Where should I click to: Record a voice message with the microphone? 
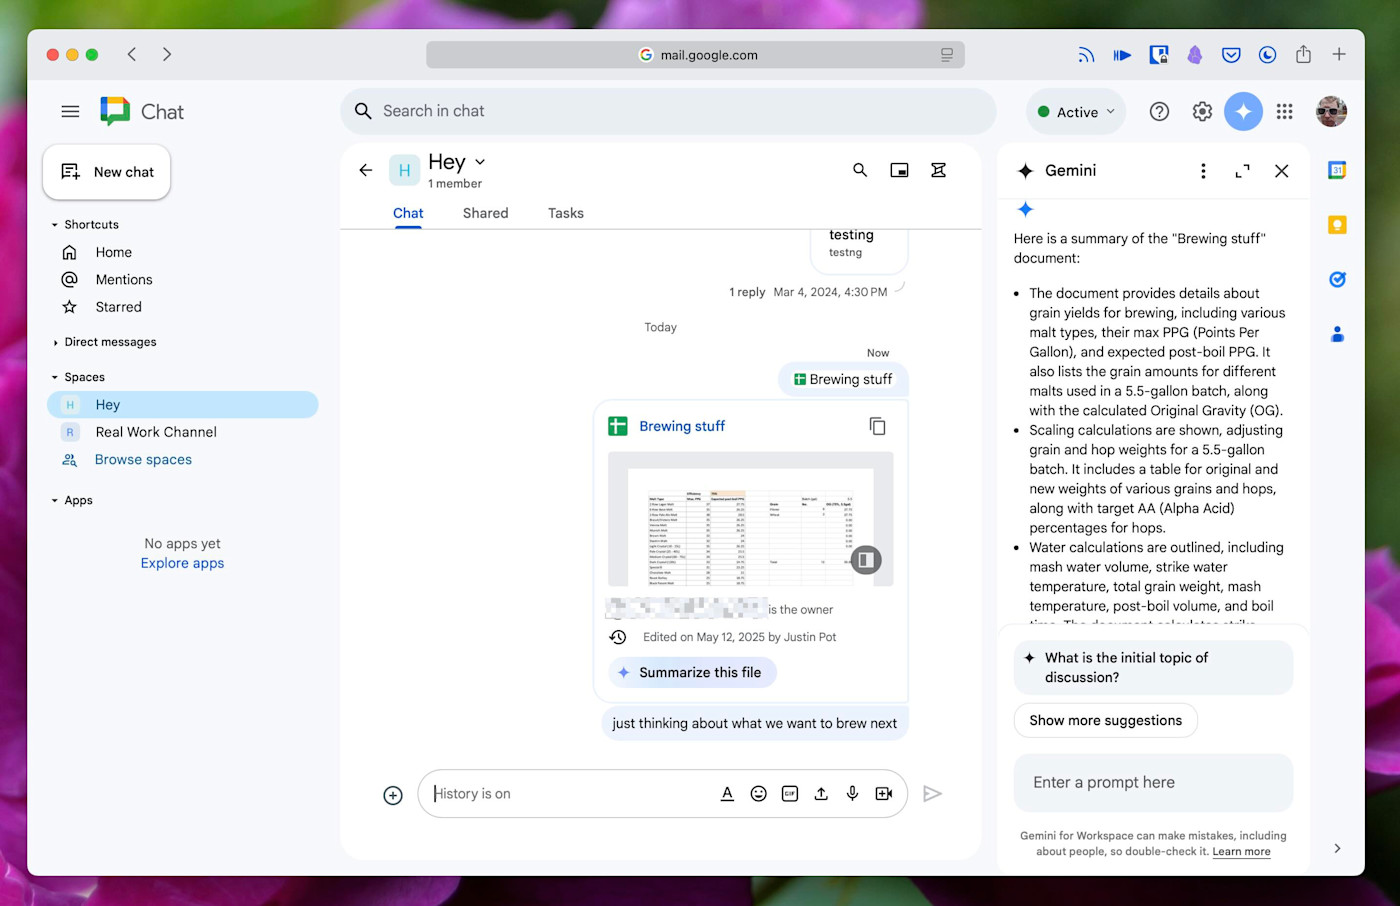coord(852,794)
